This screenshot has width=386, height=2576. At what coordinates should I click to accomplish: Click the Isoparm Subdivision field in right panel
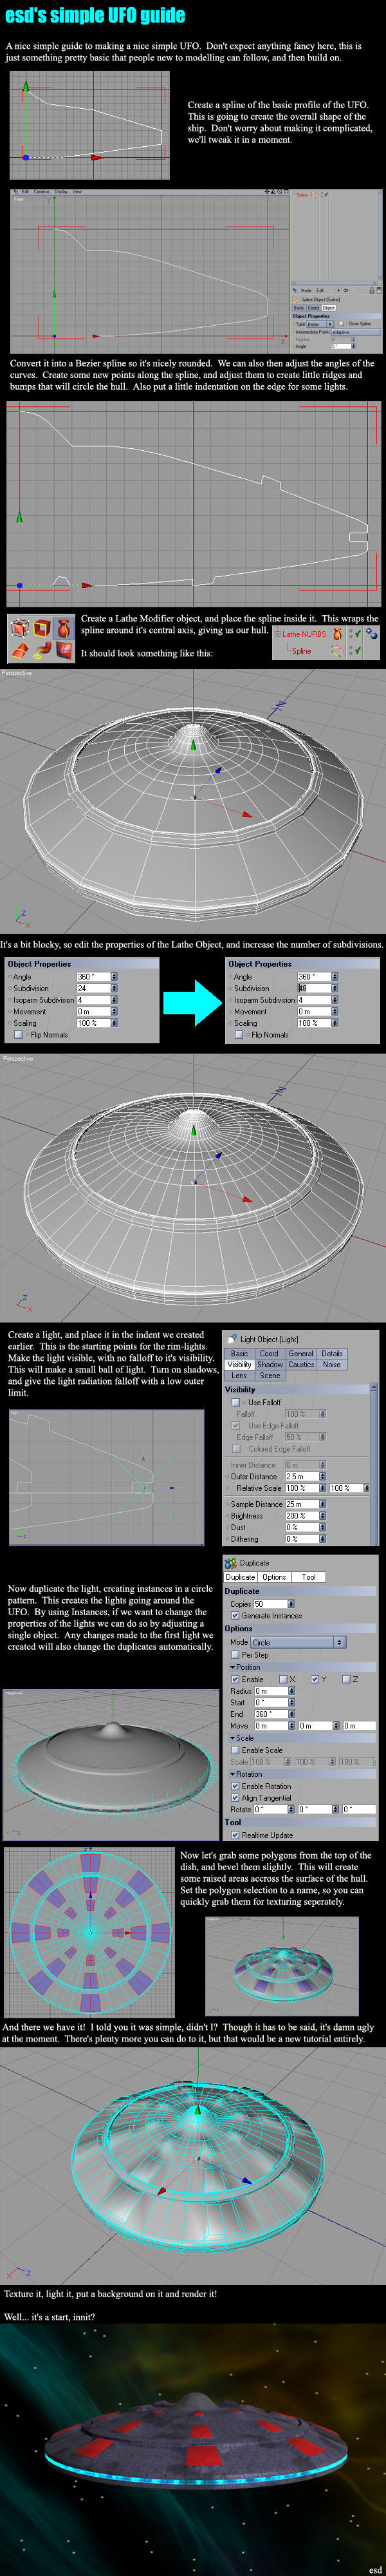(314, 999)
